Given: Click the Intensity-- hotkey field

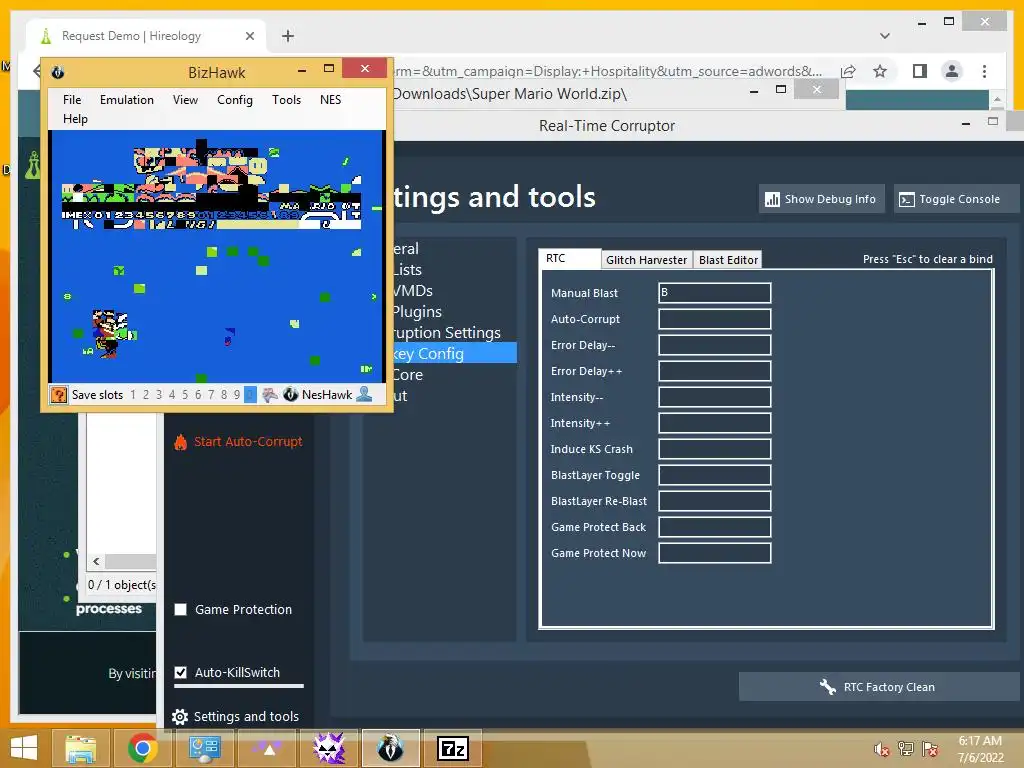Looking at the screenshot, I should pos(714,397).
